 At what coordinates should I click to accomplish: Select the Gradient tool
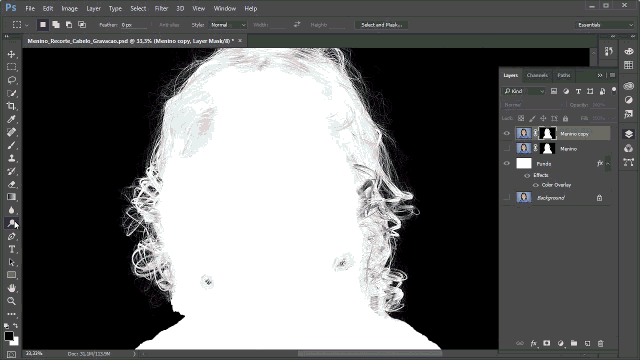pyautogui.click(x=11, y=197)
